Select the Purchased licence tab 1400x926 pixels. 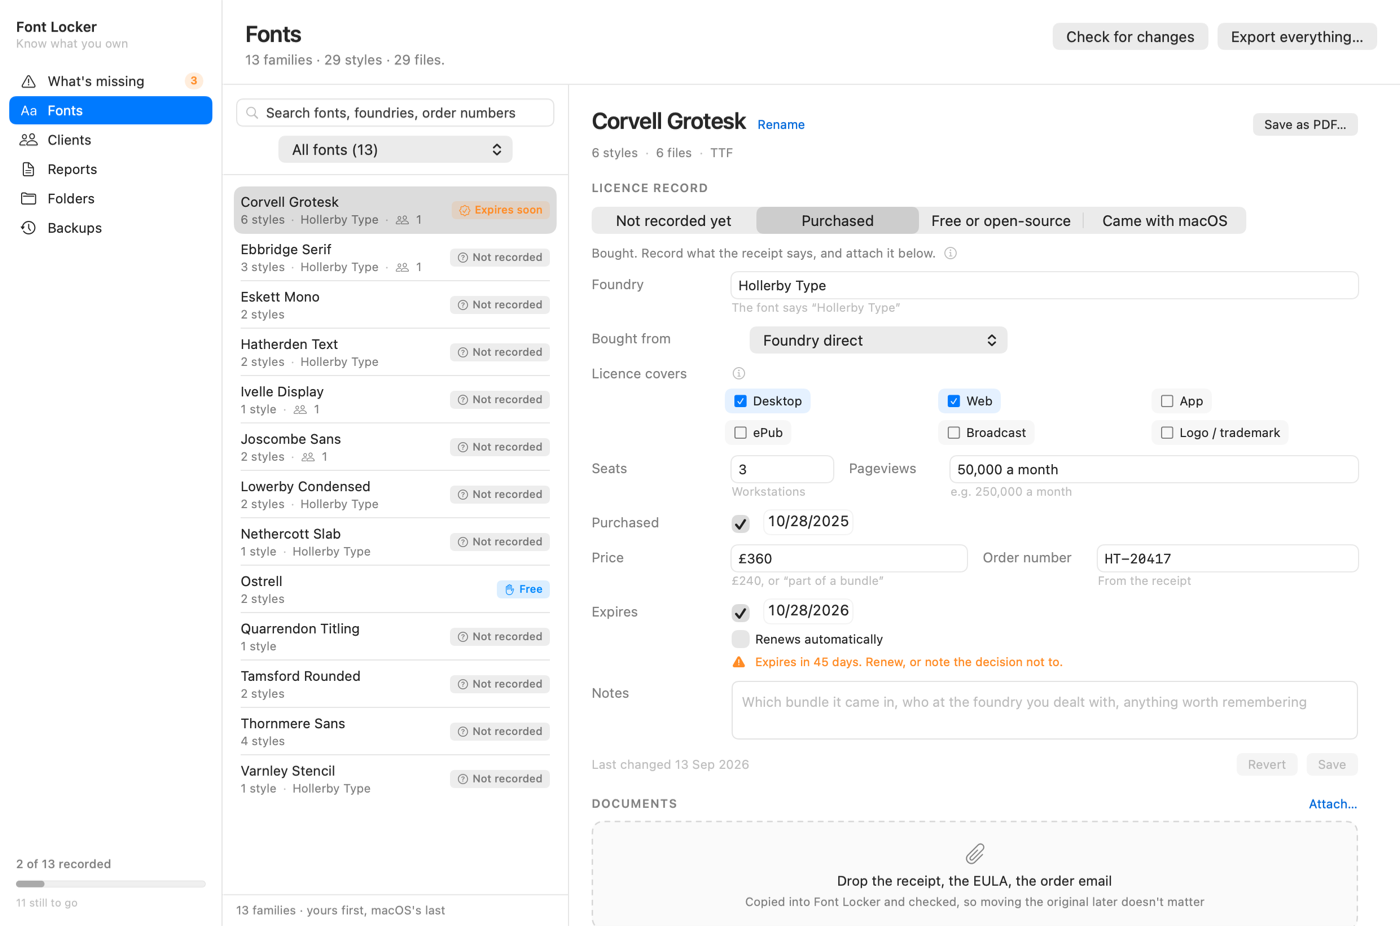point(837,221)
